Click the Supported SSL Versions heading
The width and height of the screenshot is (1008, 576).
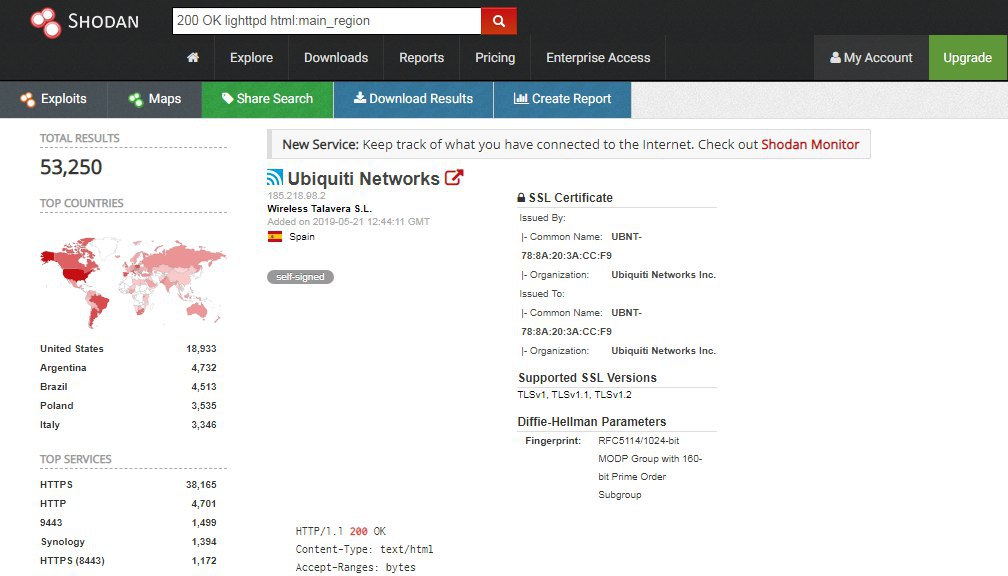pyautogui.click(x=588, y=378)
